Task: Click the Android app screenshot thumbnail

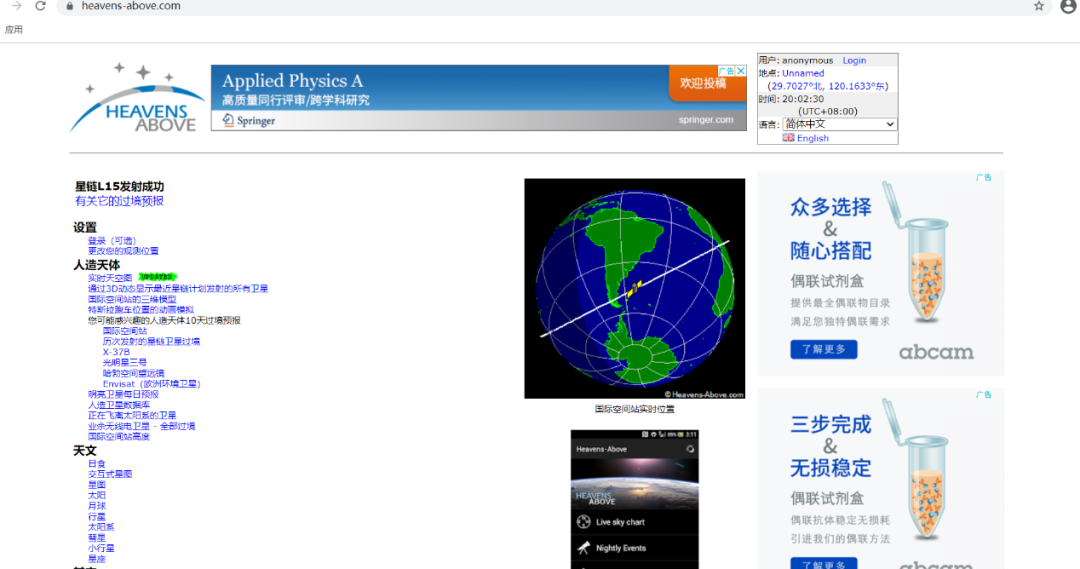Action: point(634,499)
